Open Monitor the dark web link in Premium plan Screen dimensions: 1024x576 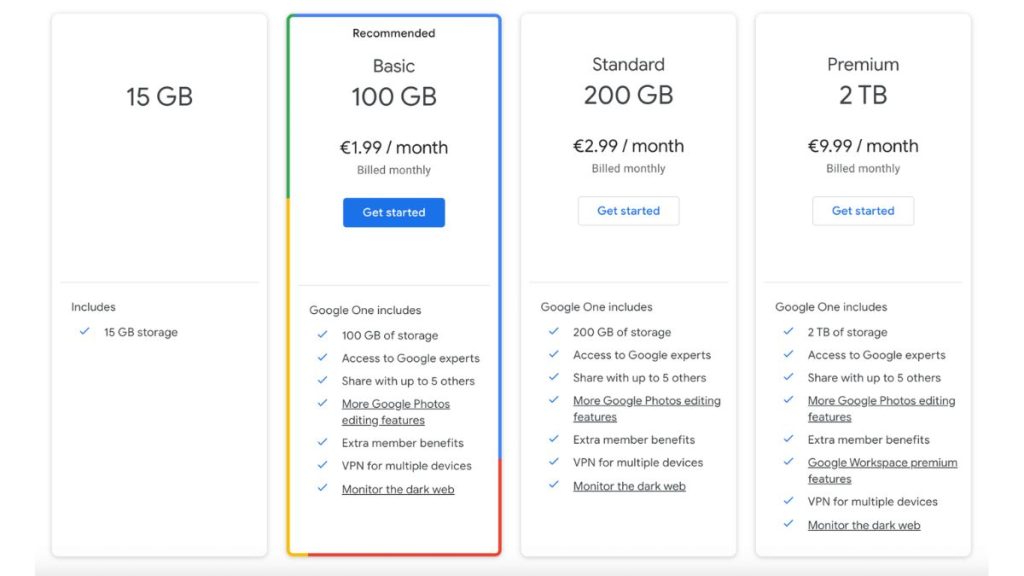[x=864, y=525]
